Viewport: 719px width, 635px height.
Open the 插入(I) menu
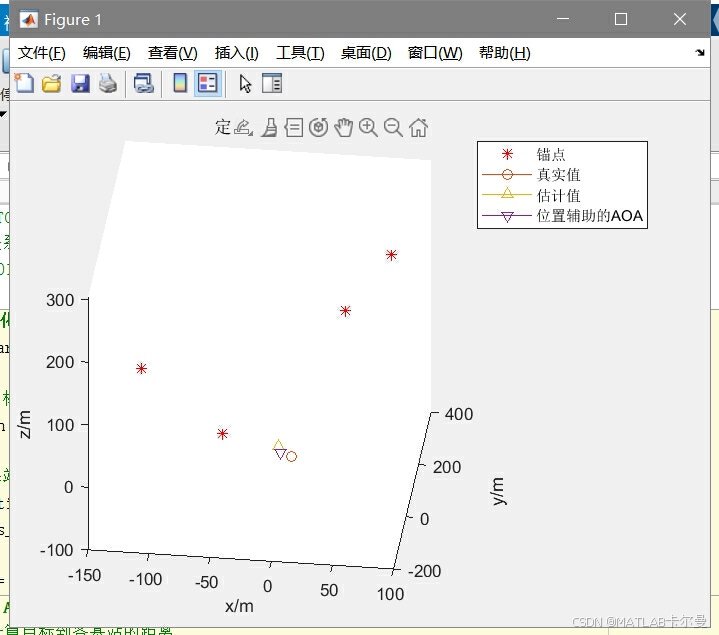[x=237, y=53]
